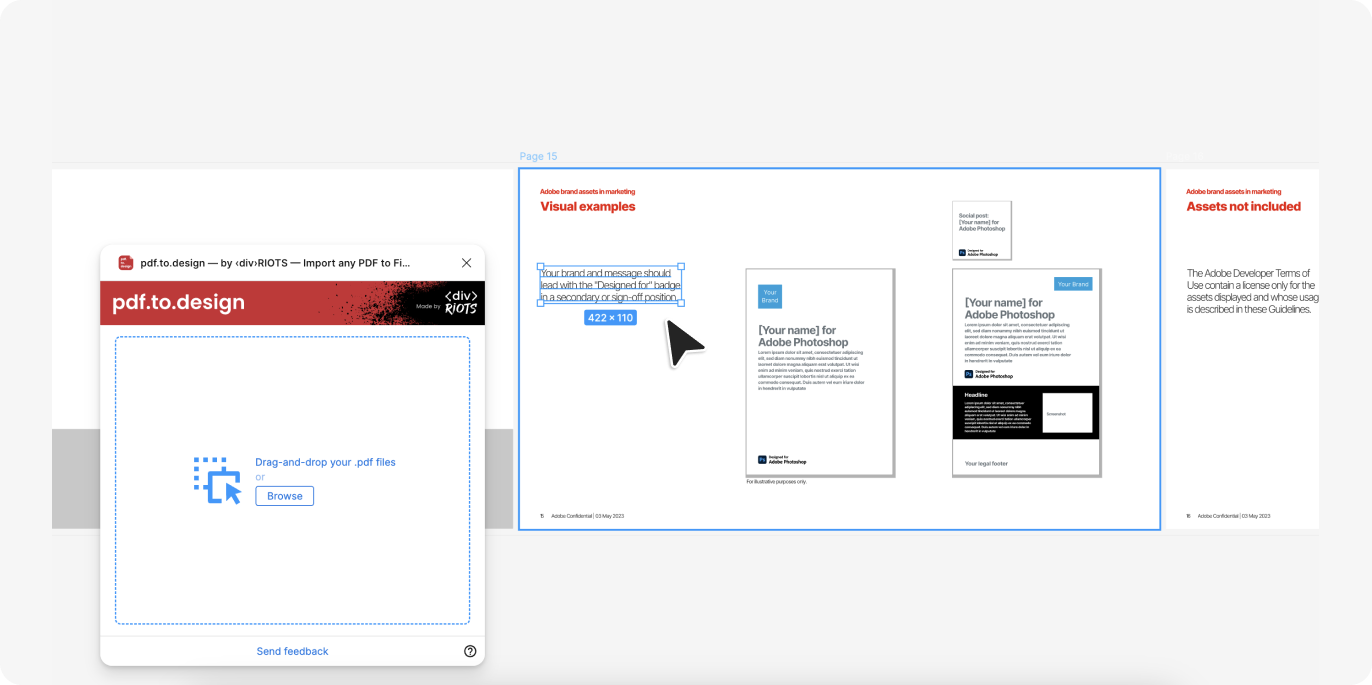1372x685 pixels.
Task: Click the div RIOTS logo in banner
Action: [x=461, y=303]
